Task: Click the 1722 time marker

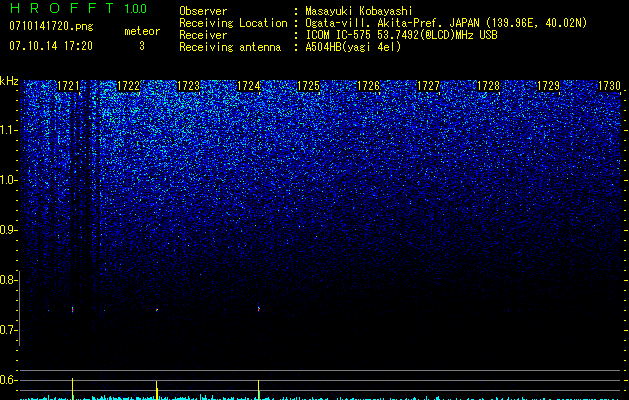Action: [x=128, y=86]
